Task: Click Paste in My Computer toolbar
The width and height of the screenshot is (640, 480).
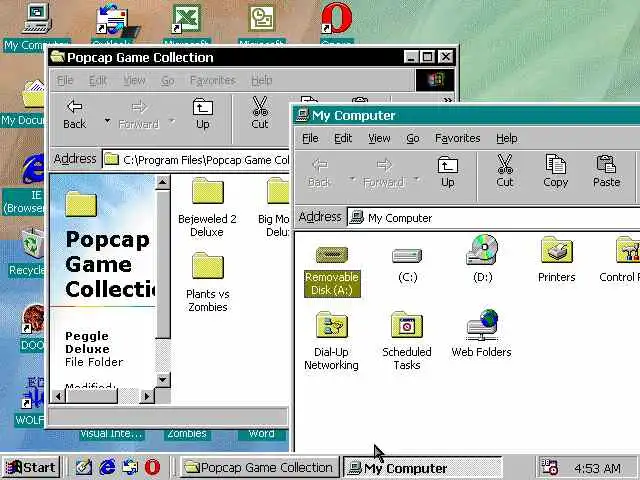Action: [607, 172]
